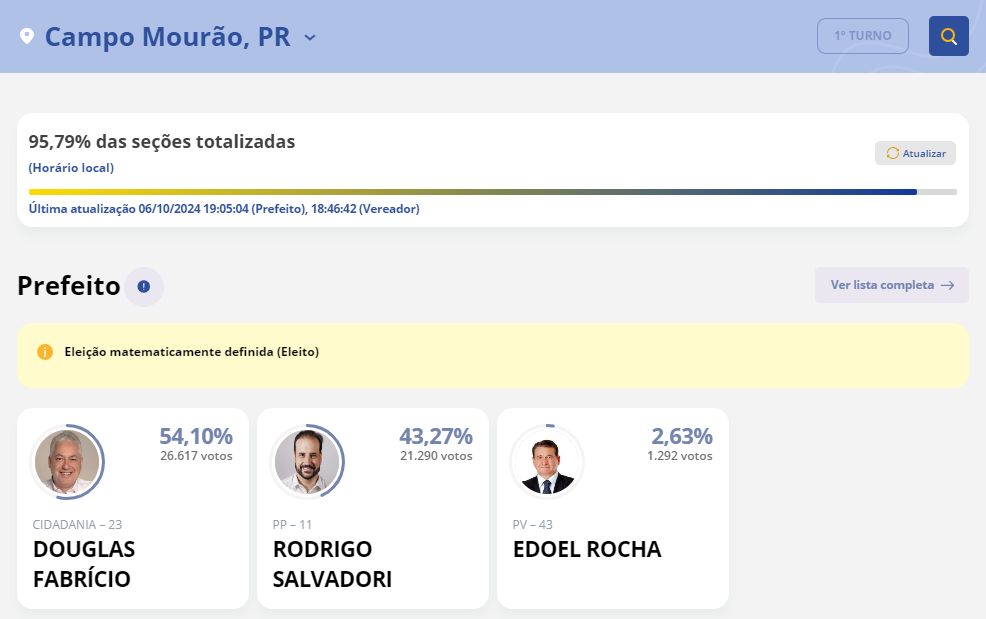
Task: Click the Última atualização timestamp text
Action: [225, 209]
